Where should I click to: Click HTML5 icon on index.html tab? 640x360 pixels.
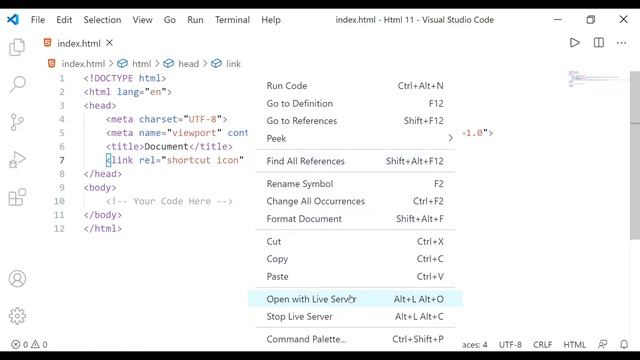(48, 42)
